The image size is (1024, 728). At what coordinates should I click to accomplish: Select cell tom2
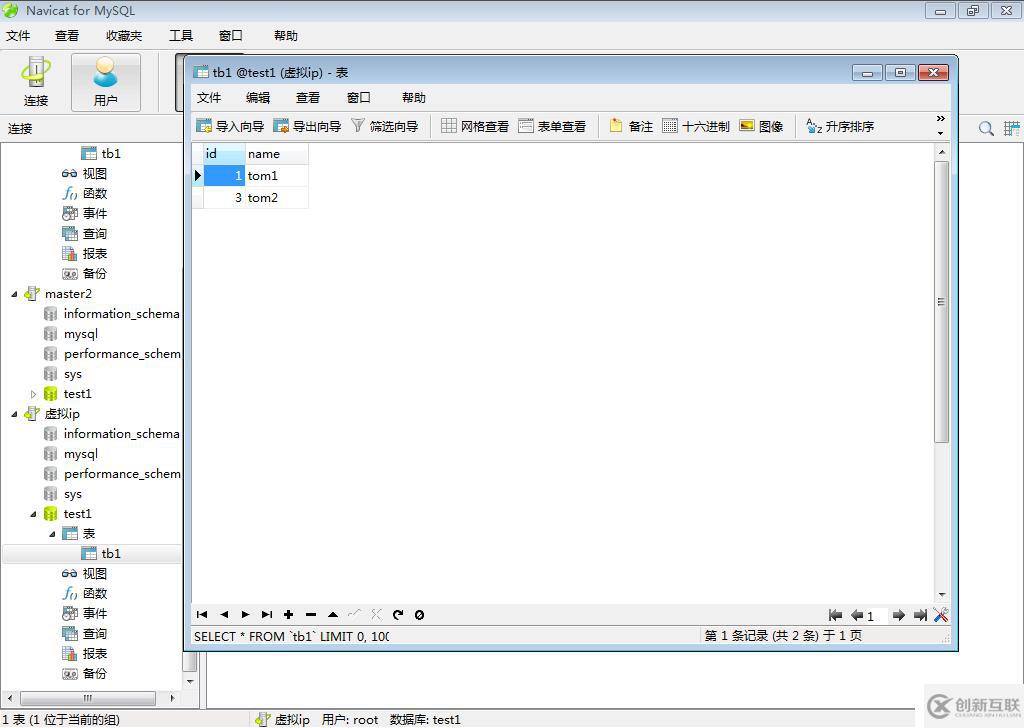[277, 198]
